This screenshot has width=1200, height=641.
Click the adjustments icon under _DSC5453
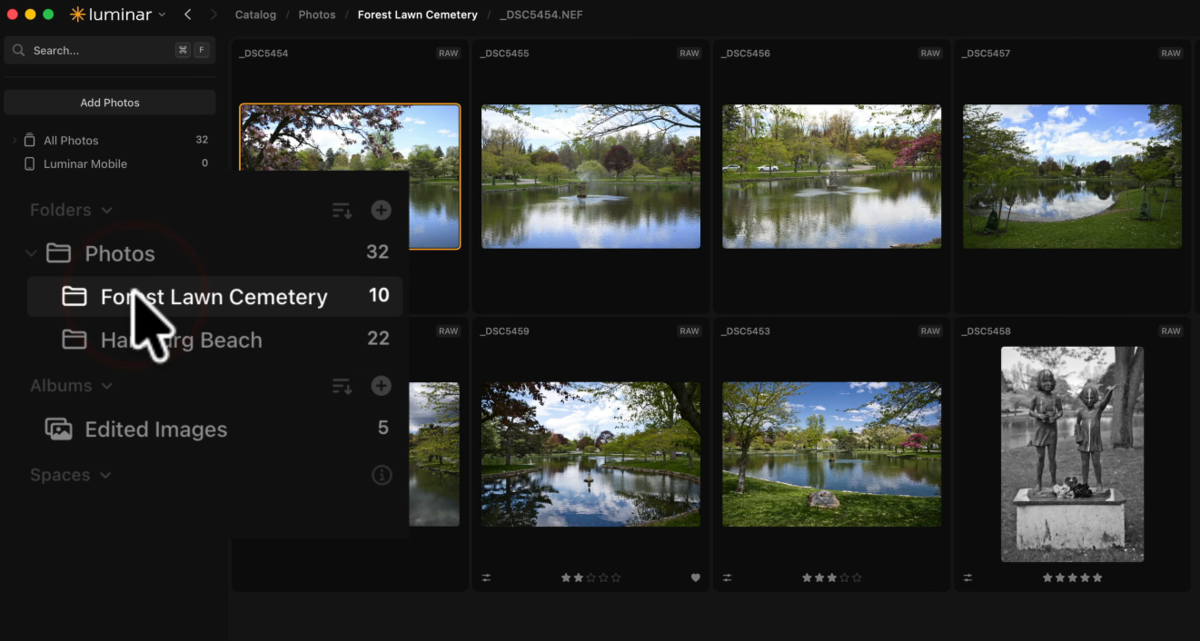click(727, 578)
